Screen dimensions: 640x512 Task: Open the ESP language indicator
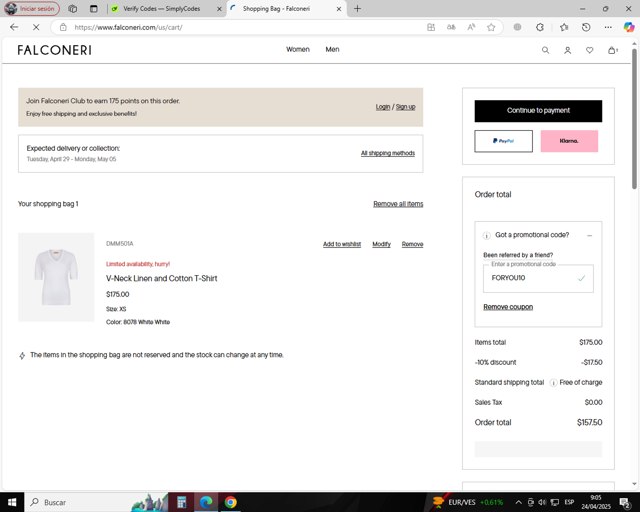(569, 502)
